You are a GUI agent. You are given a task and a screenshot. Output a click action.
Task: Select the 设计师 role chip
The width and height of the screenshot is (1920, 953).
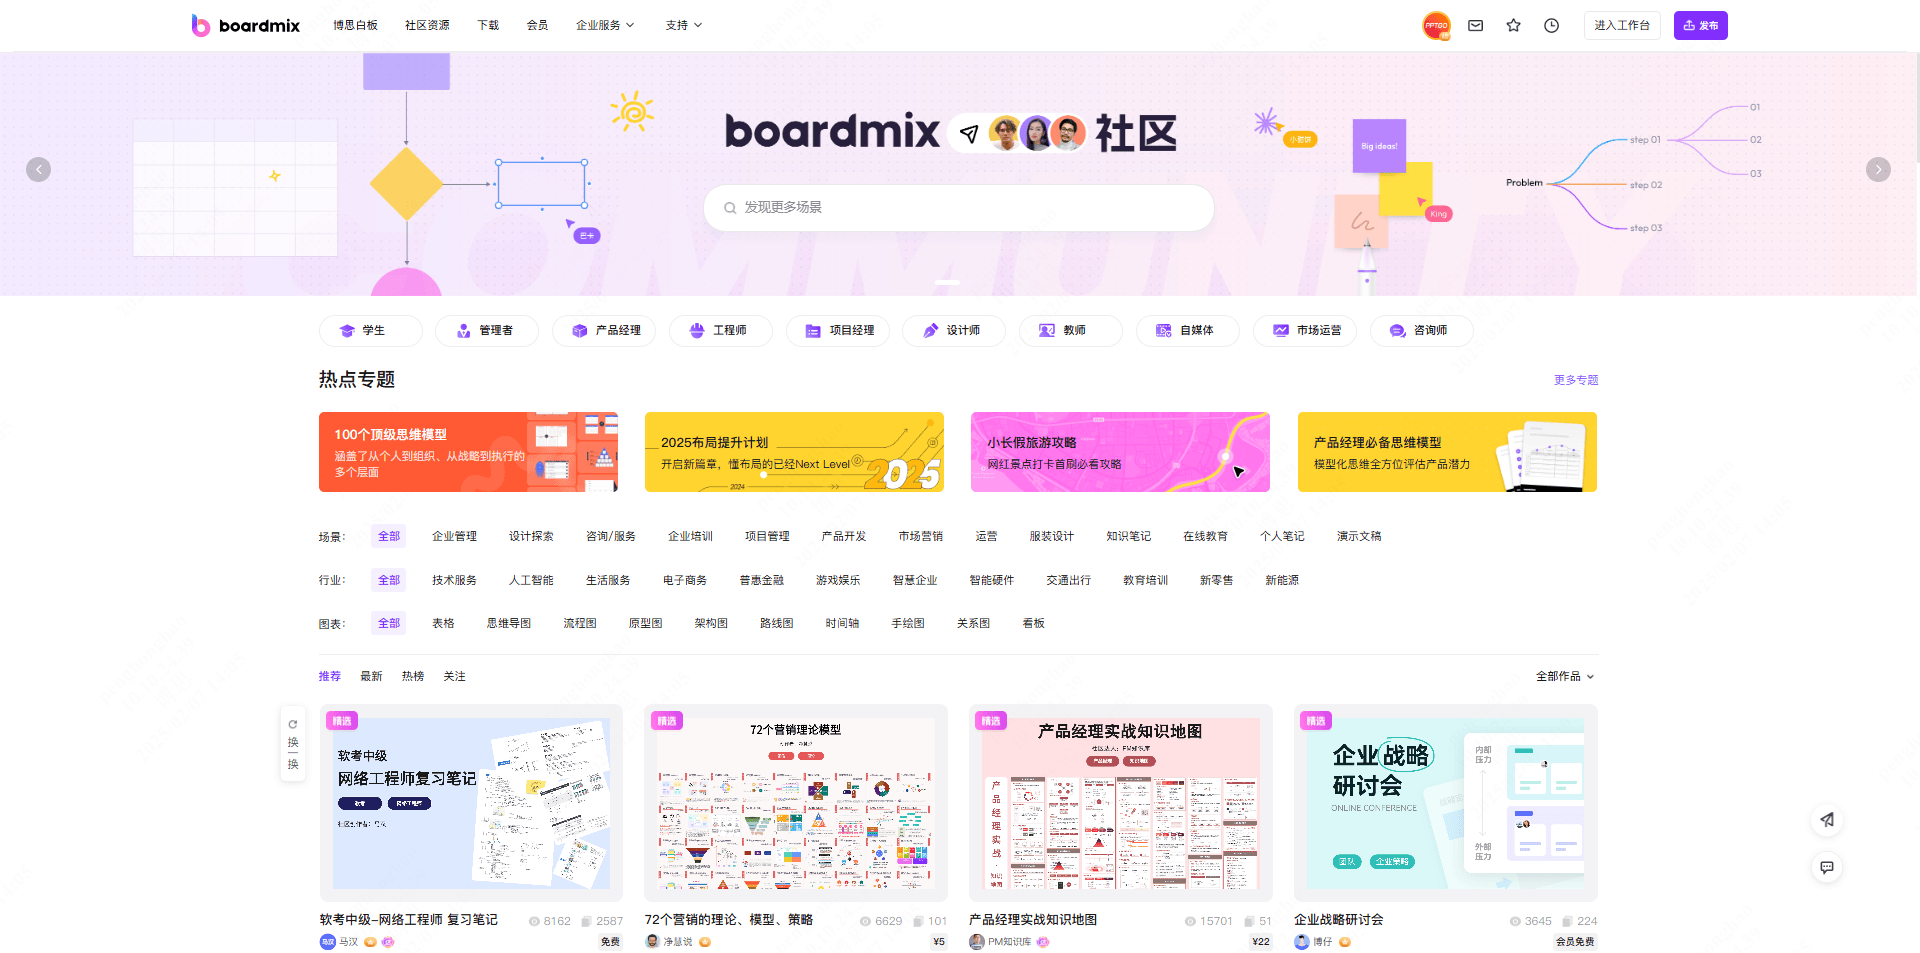click(x=953, y=330)
